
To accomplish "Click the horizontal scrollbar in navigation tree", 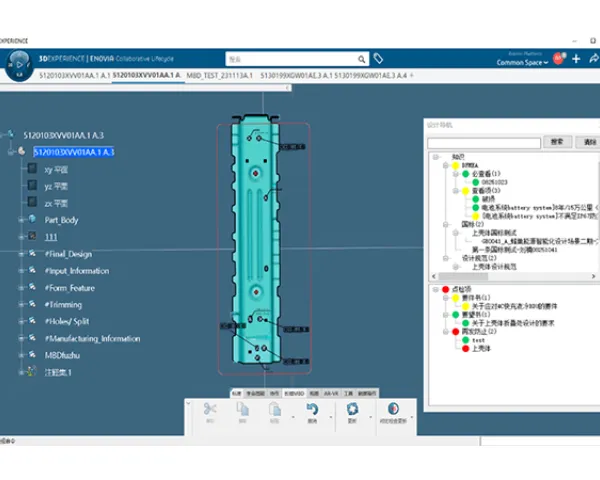I will coord(463,276).
